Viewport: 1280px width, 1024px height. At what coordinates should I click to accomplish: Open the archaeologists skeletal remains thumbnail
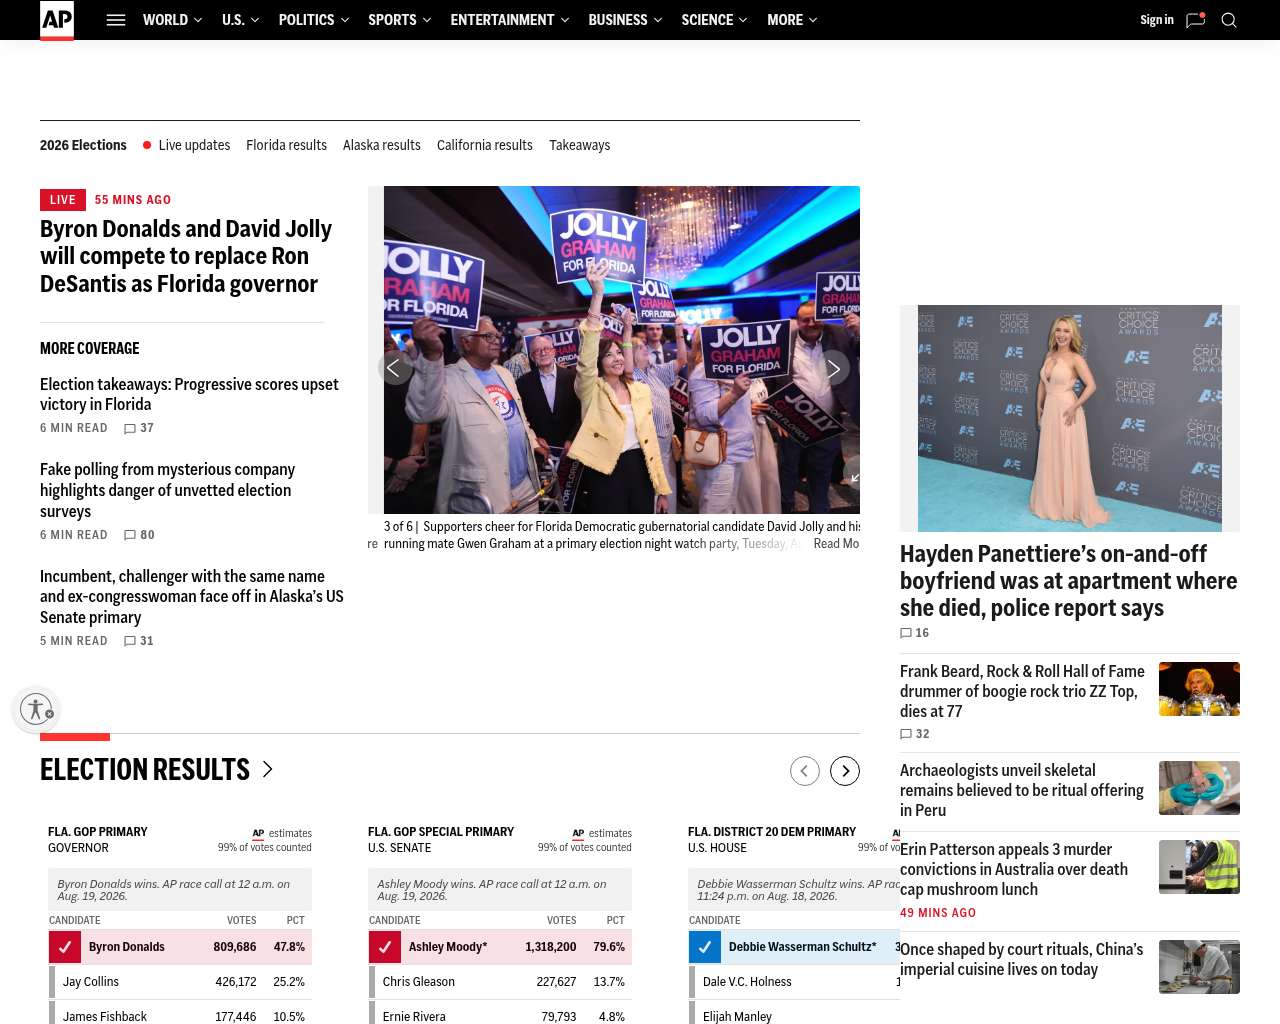tap(1199, 788)
